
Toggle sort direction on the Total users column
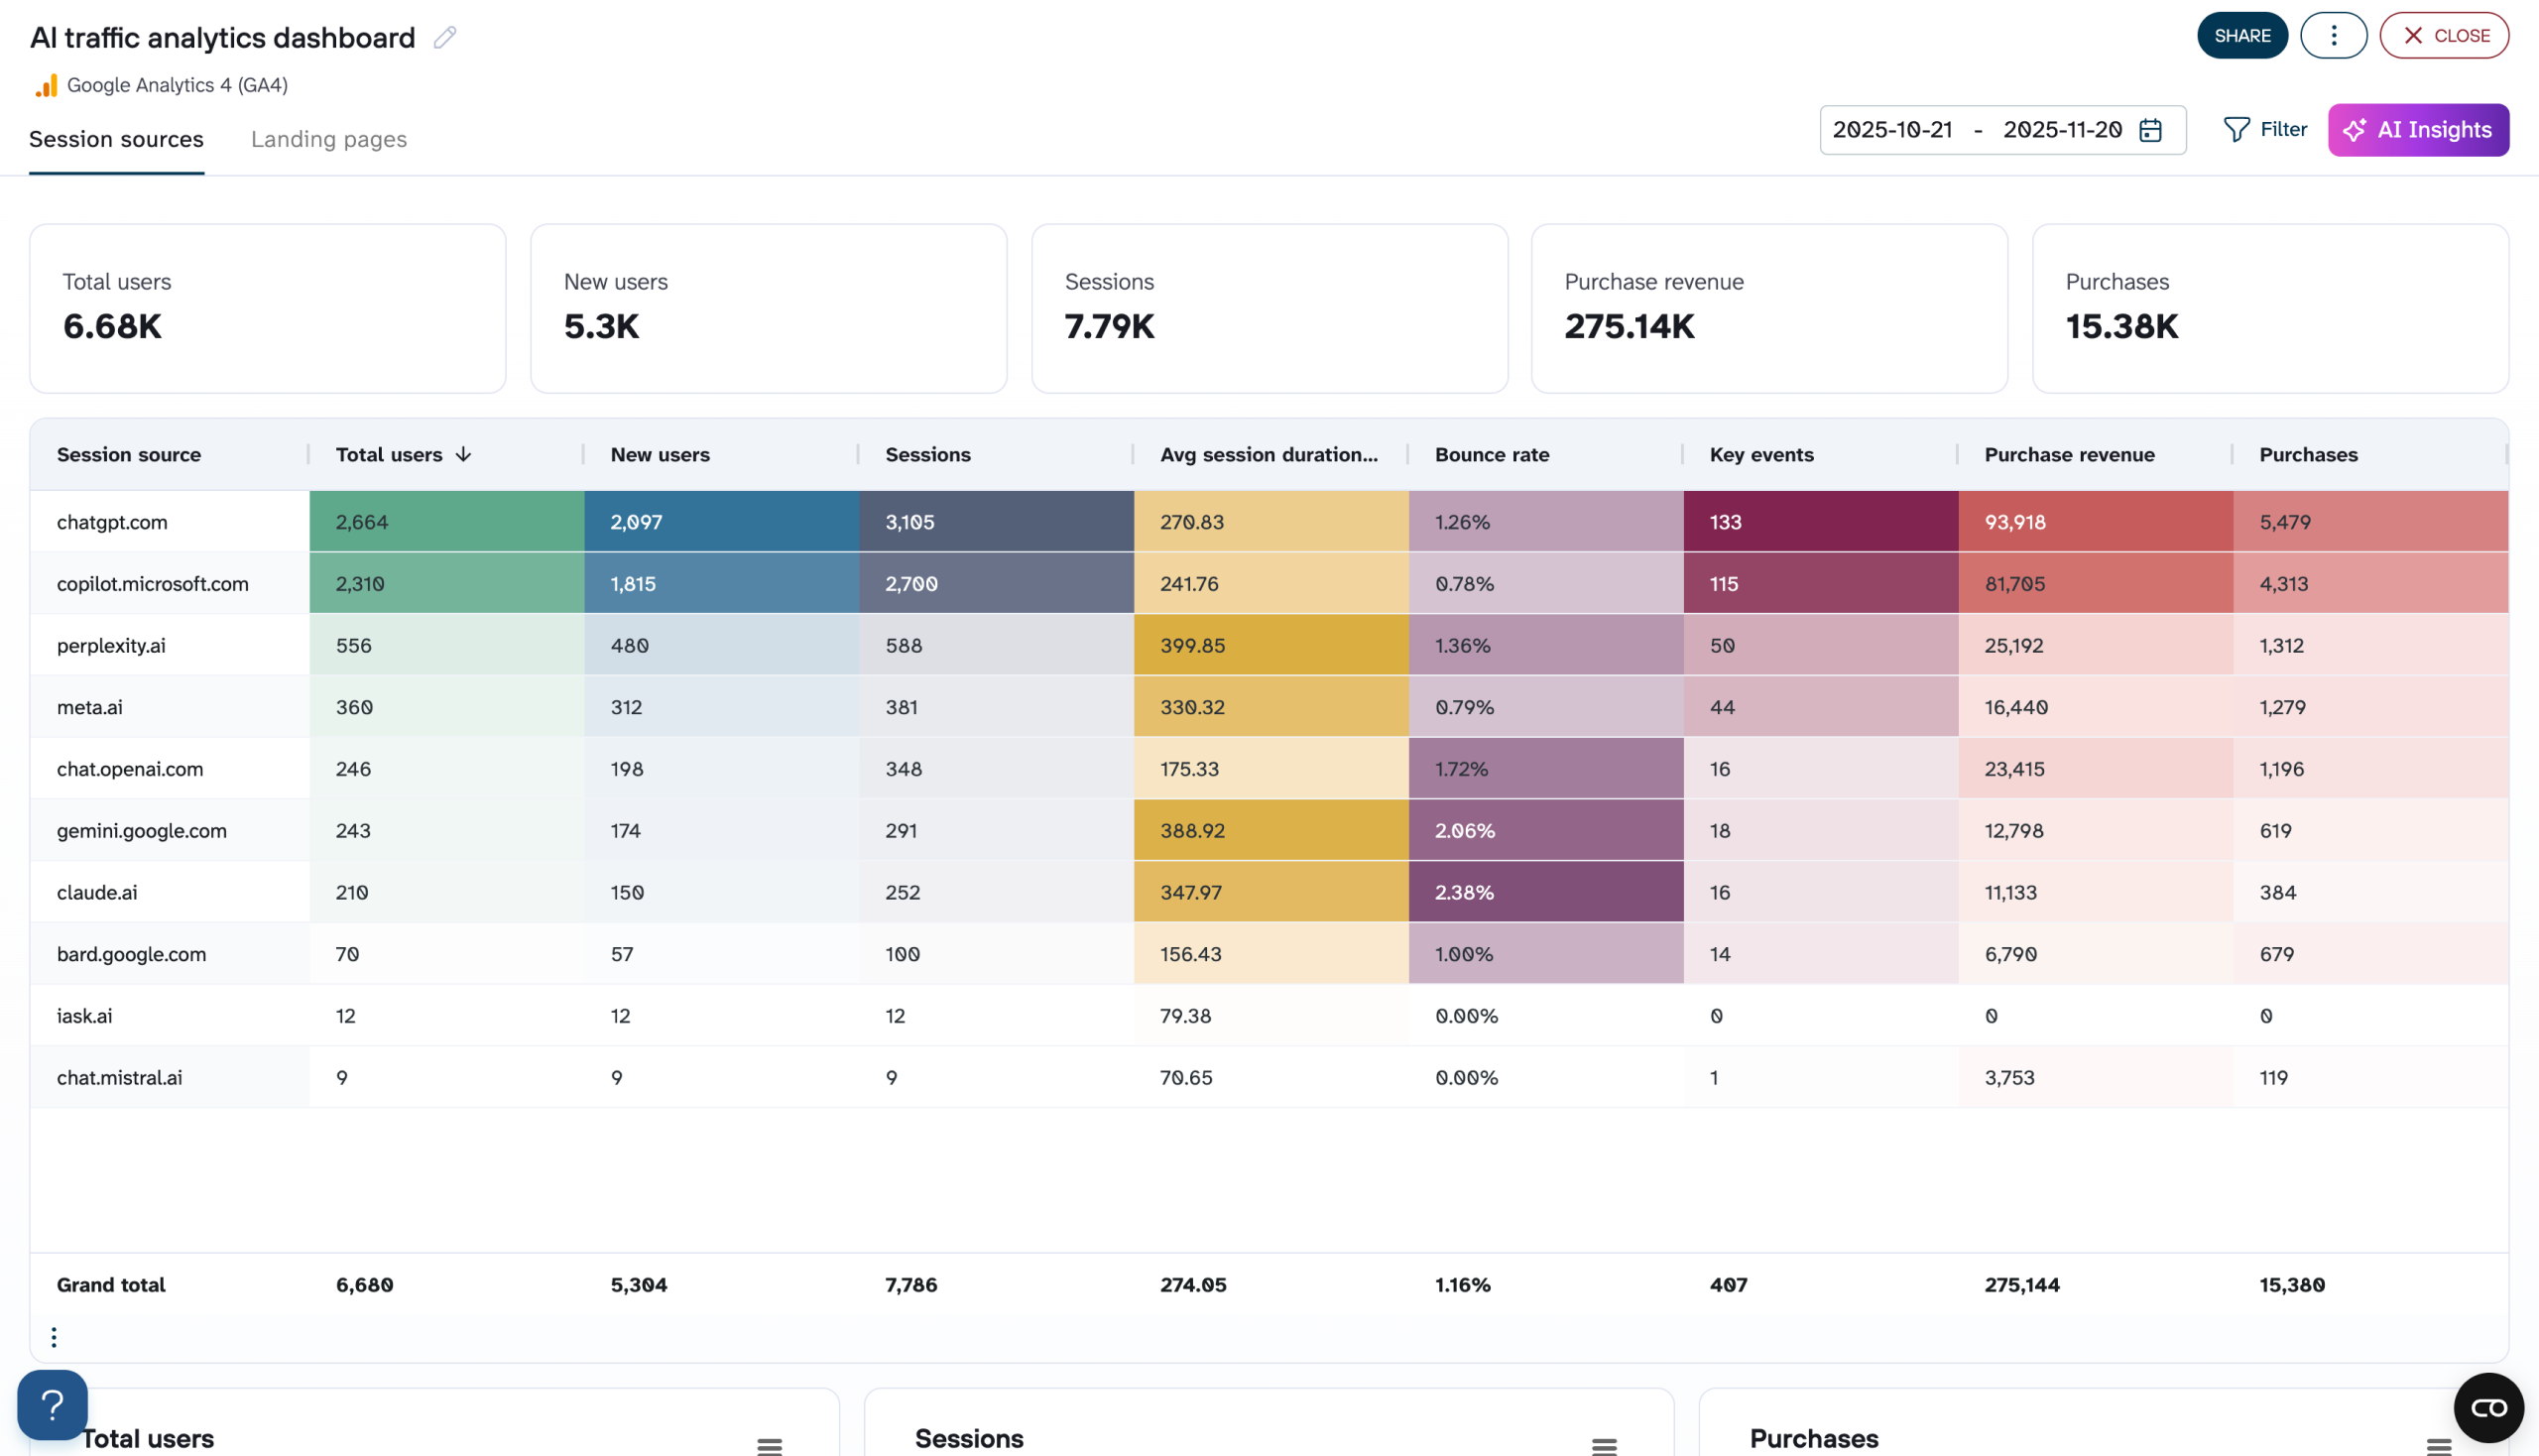pos(465,453)
